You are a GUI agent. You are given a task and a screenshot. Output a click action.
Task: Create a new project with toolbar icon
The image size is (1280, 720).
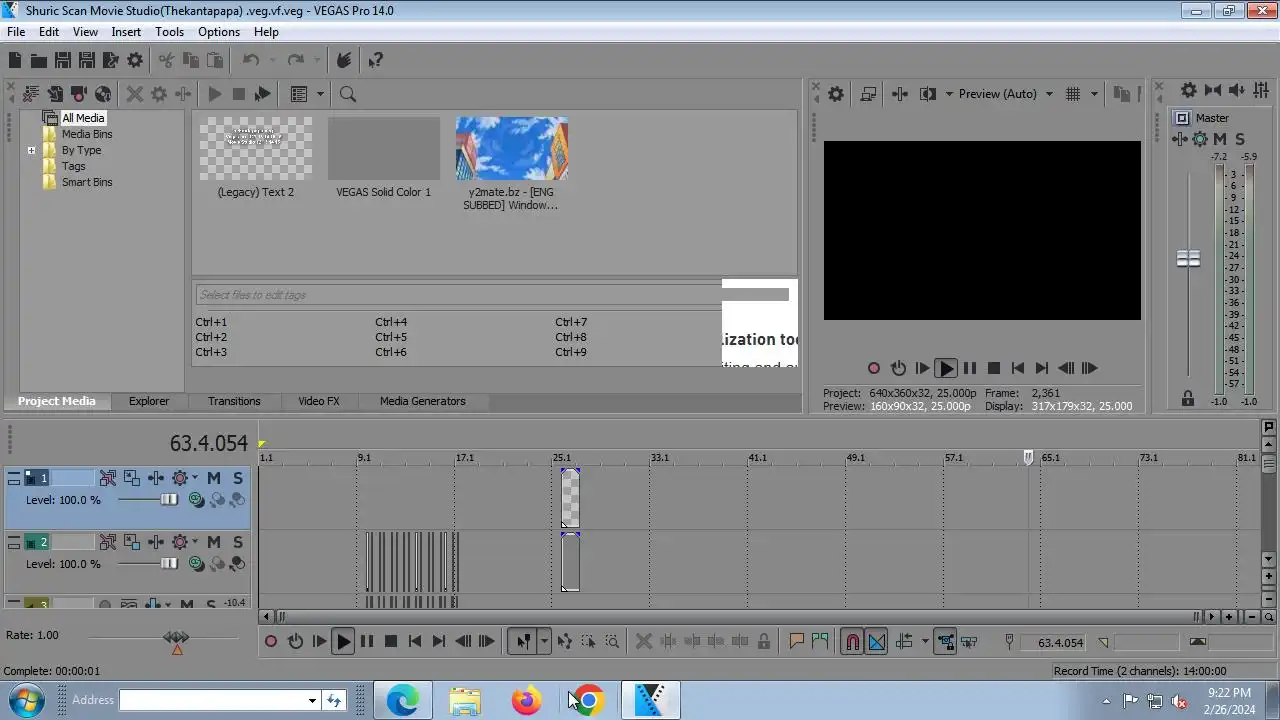point(15,61)
